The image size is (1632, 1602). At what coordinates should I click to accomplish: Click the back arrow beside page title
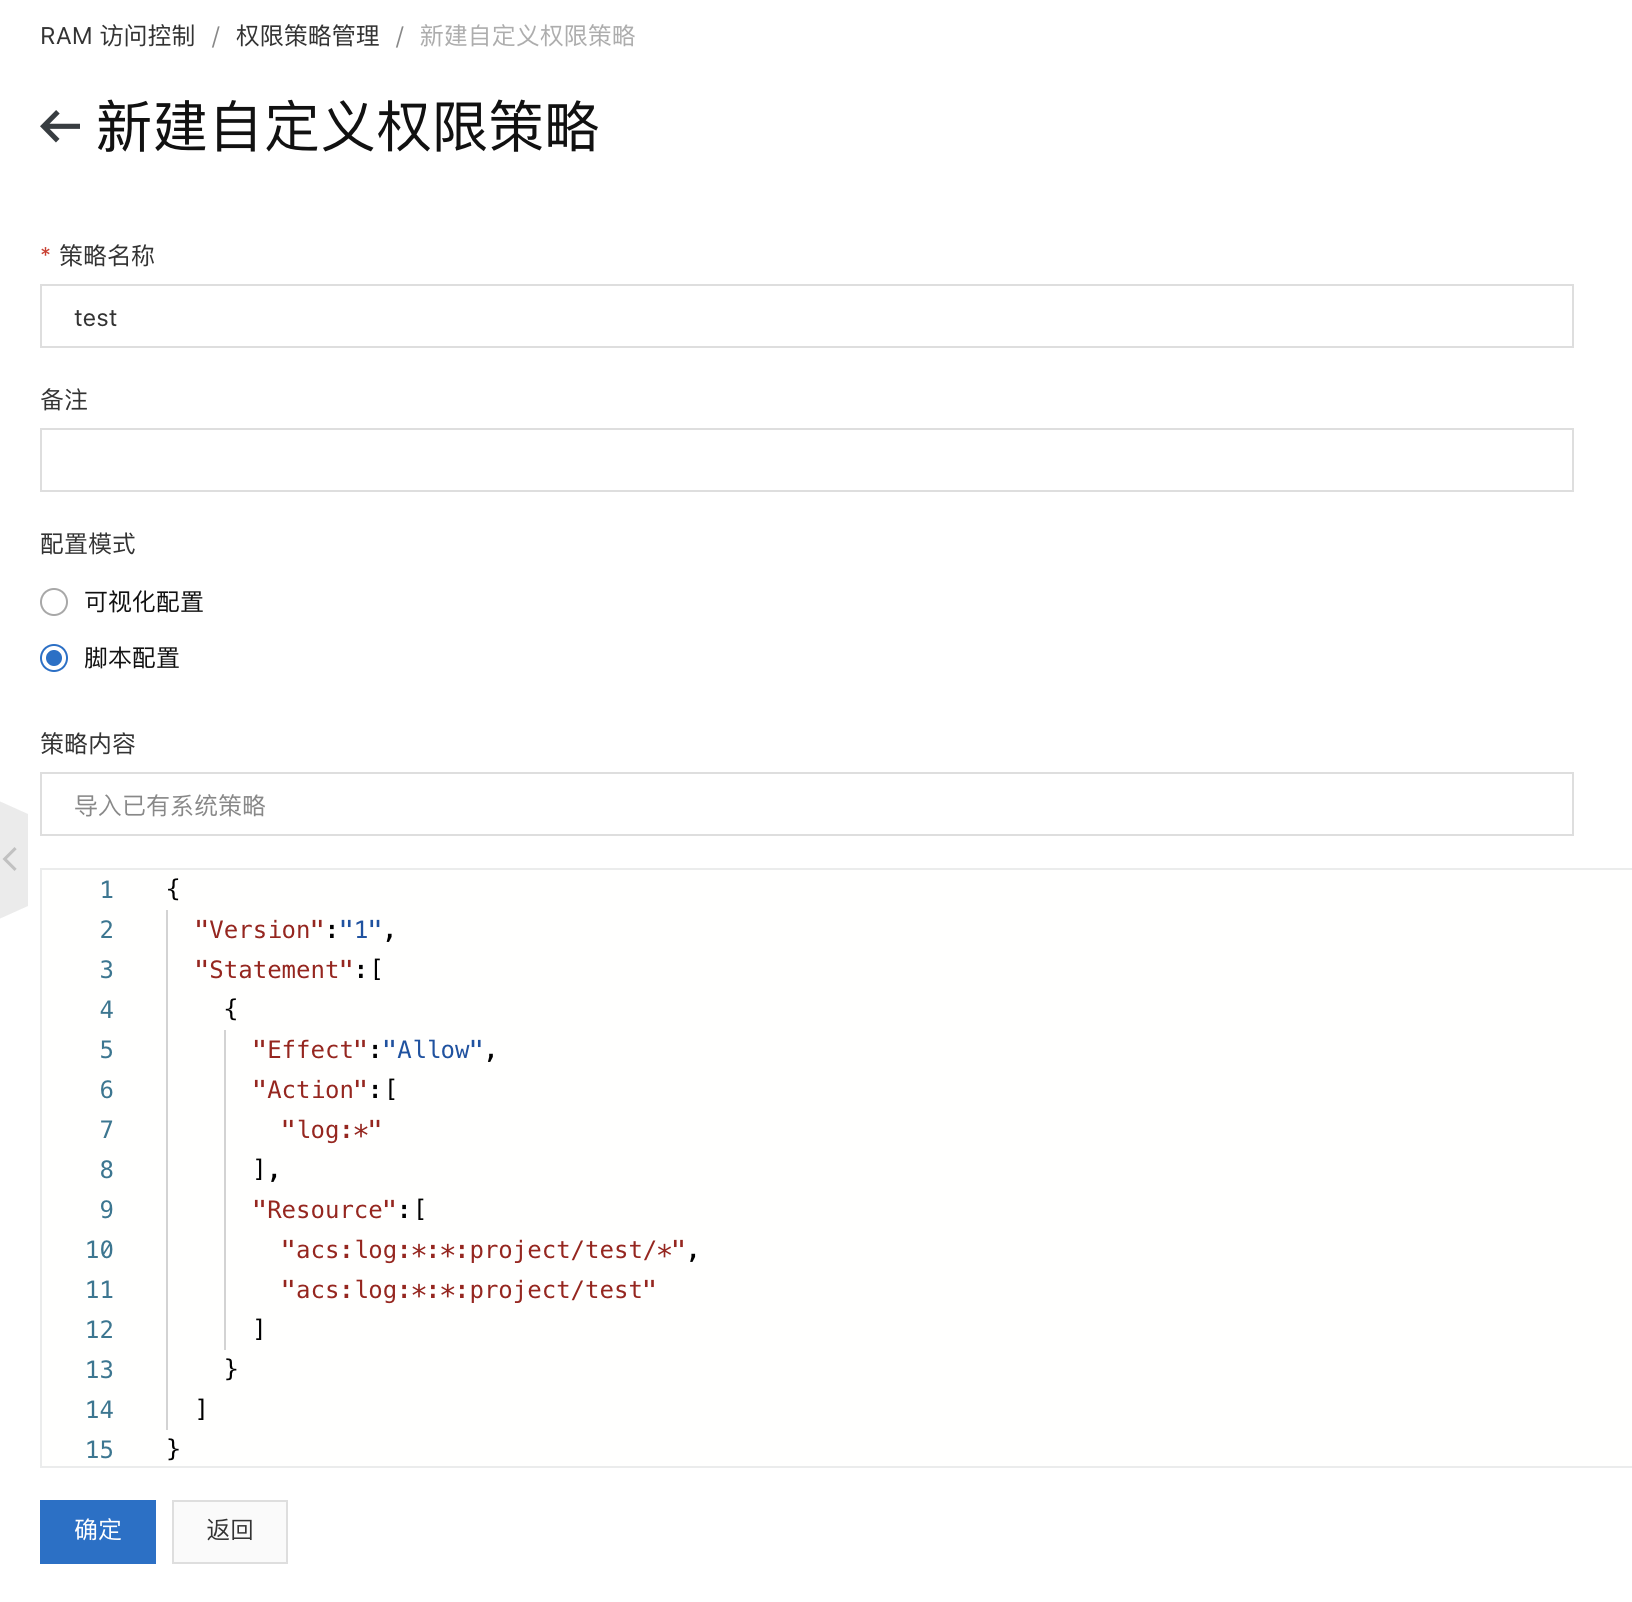point(60,126)
